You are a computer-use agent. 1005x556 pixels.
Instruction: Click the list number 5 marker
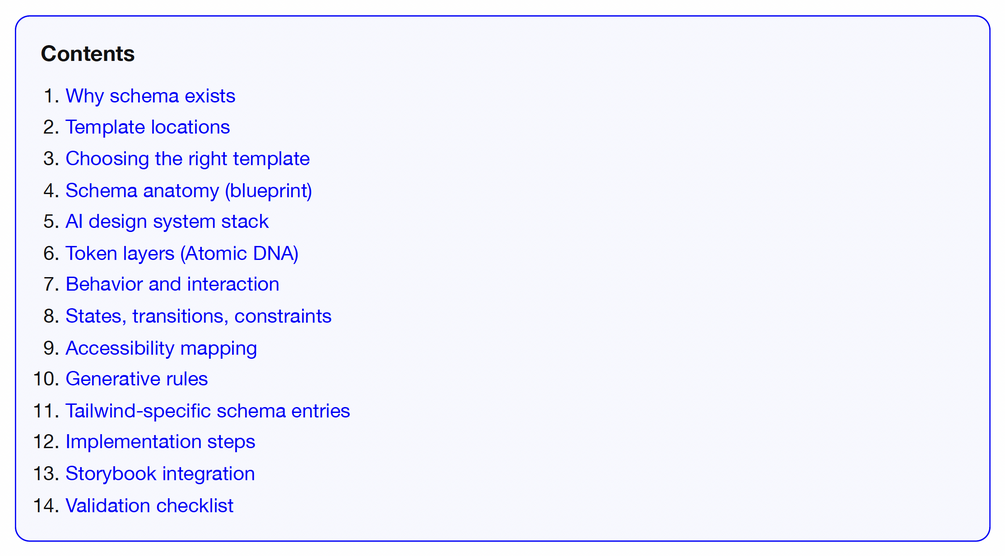tap(51, 222)
